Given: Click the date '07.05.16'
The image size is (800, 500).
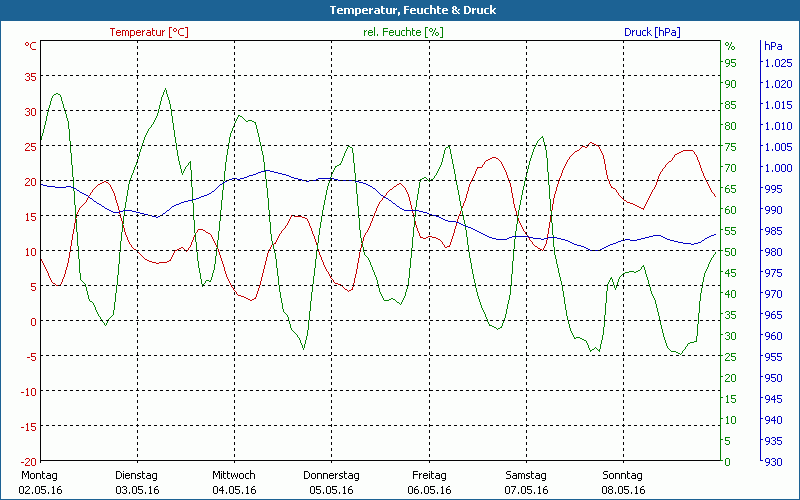Looking at the screenshot, I should (x=527, y=490).
